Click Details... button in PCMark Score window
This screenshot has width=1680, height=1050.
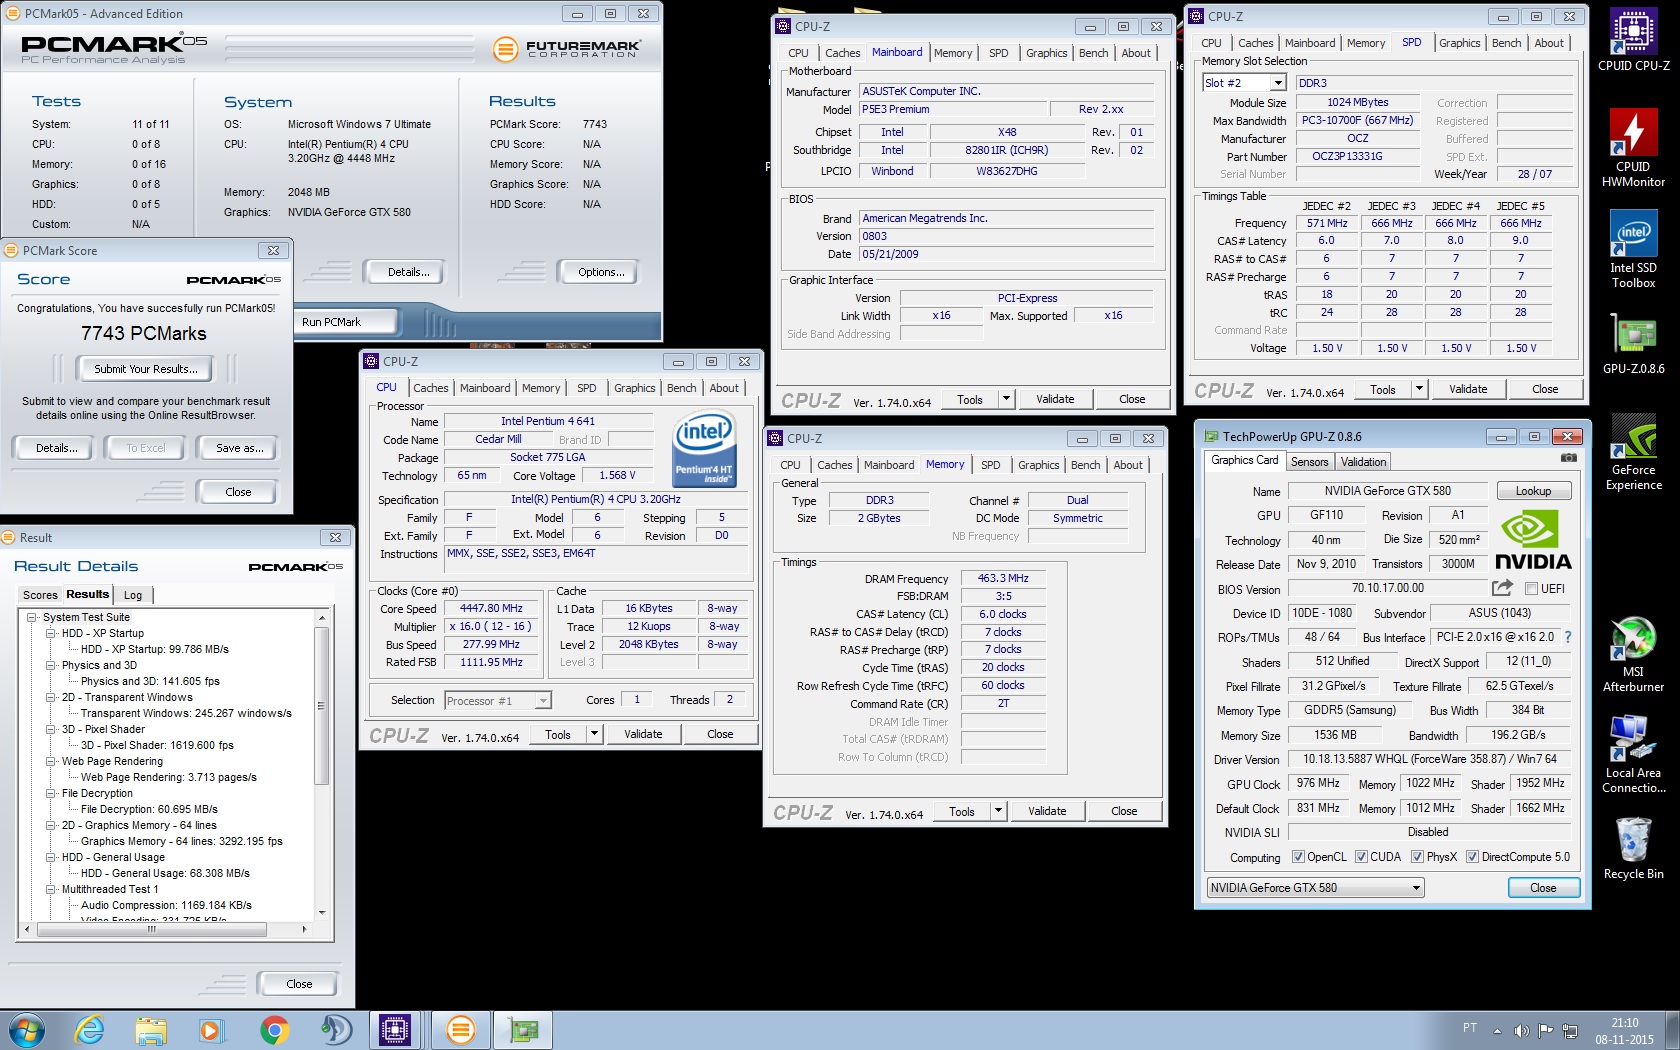pyautogui.click(x=56, y=448)
